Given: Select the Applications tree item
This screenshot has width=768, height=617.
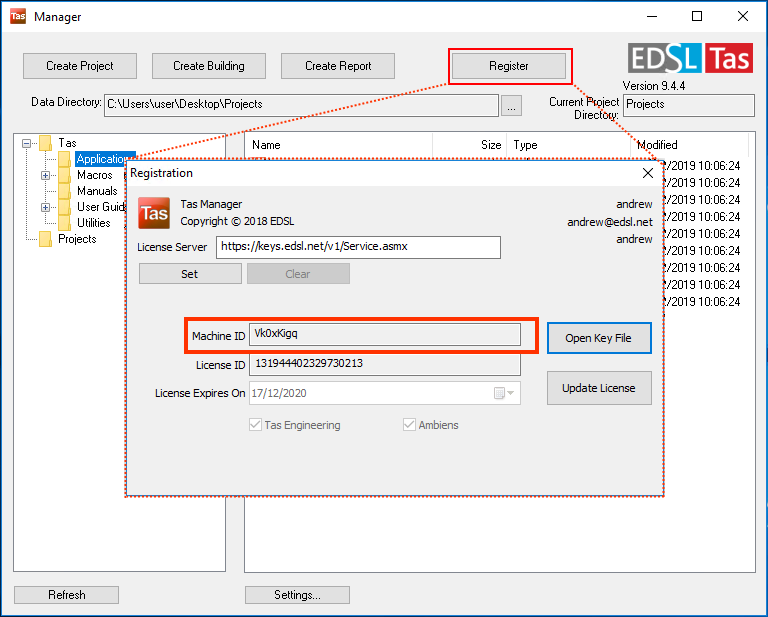Looking at the screenshot, I should 102,159.
